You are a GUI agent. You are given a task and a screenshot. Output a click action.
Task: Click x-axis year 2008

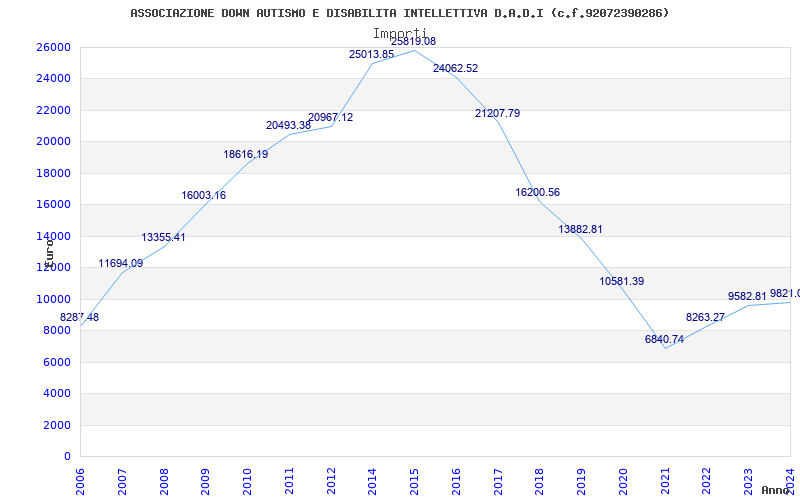click(x=164, y=482)
